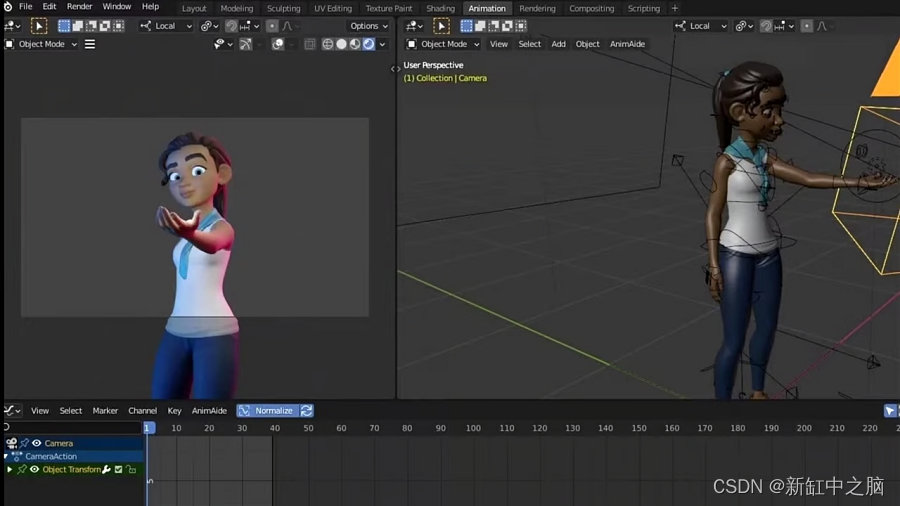Switch to the Shading workspace tab
Image resolution: width=900 pixels, height=506 pixels.
pyautogui.click(x=440, y=9)
